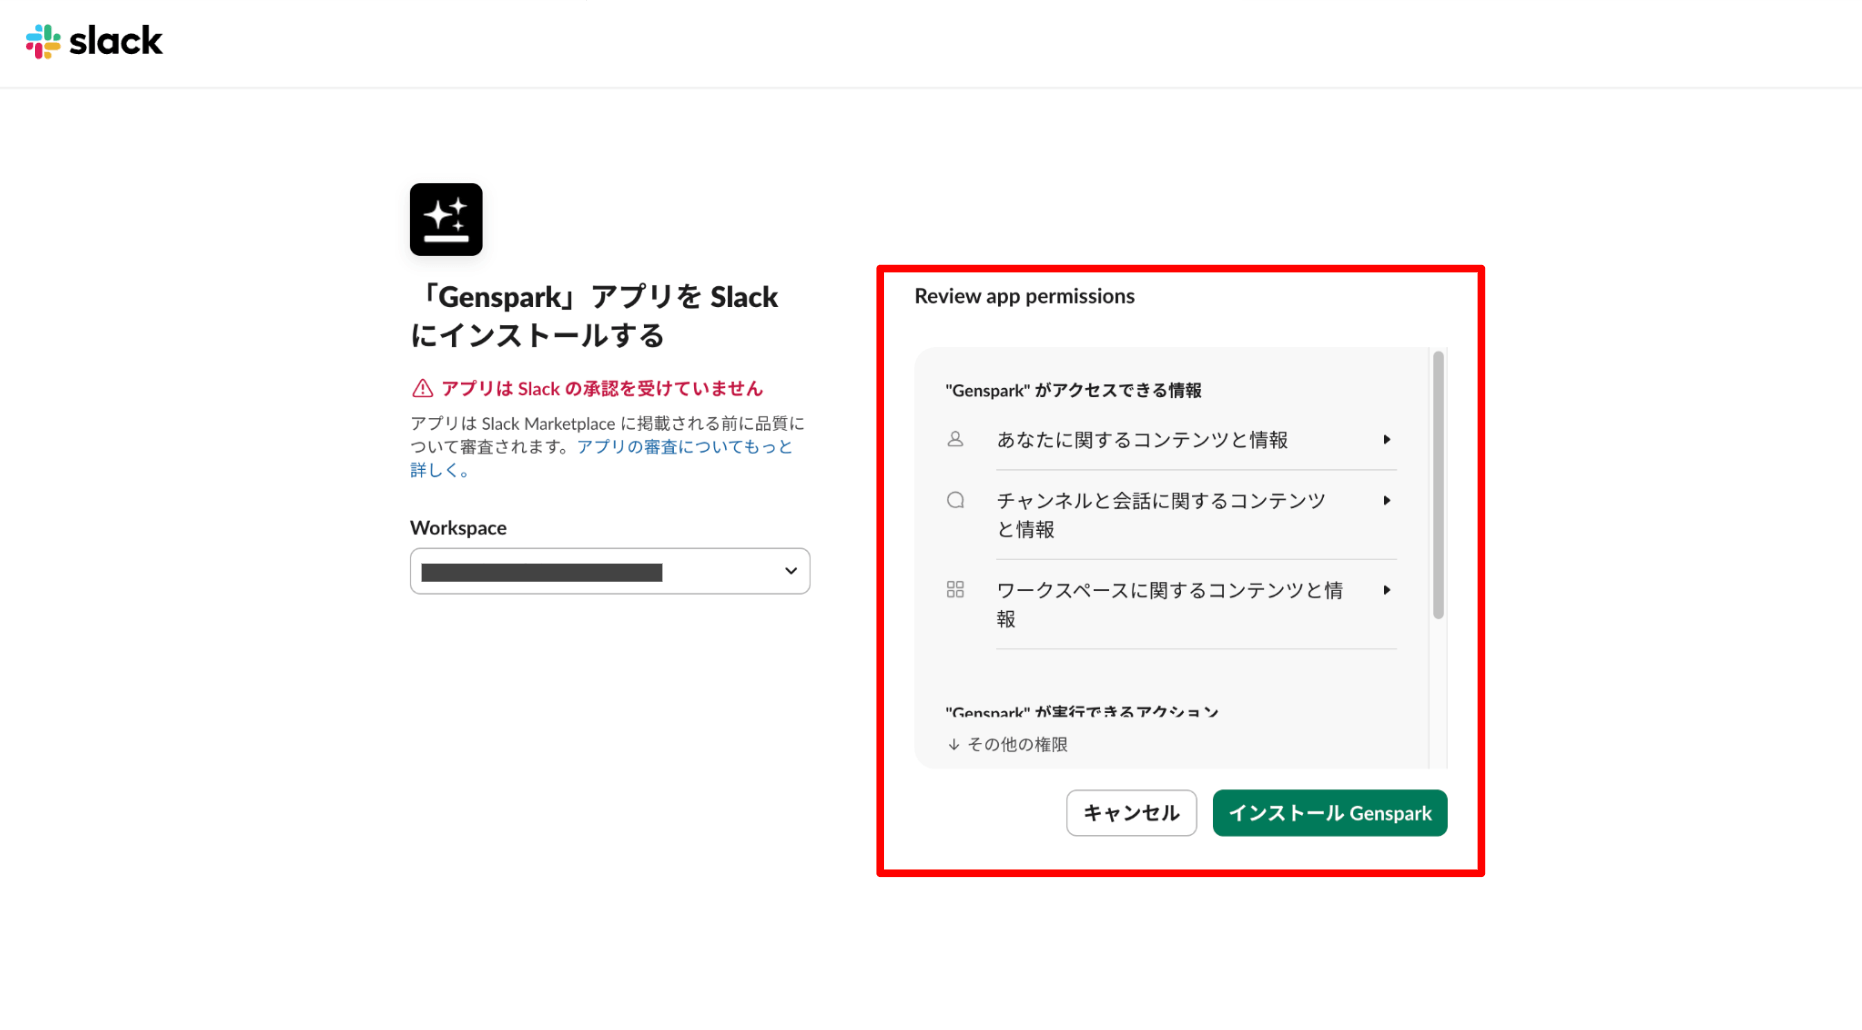
Task: Expand arrow for ワークスペースに関するコンテンツと情報
Action: click(1387, 590)
